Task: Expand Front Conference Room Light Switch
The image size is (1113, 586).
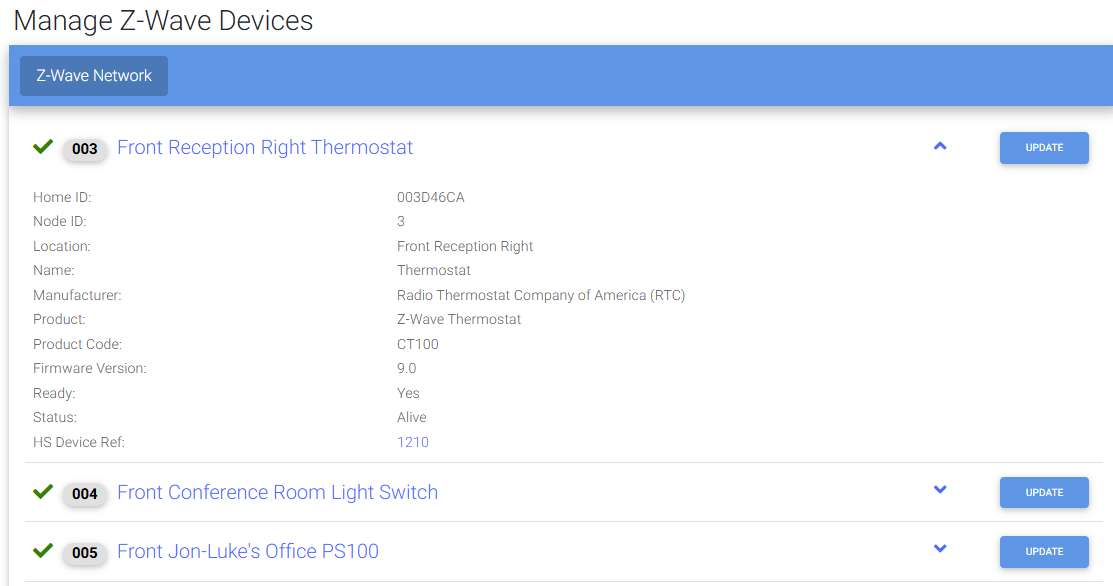Action: (939, 490)
